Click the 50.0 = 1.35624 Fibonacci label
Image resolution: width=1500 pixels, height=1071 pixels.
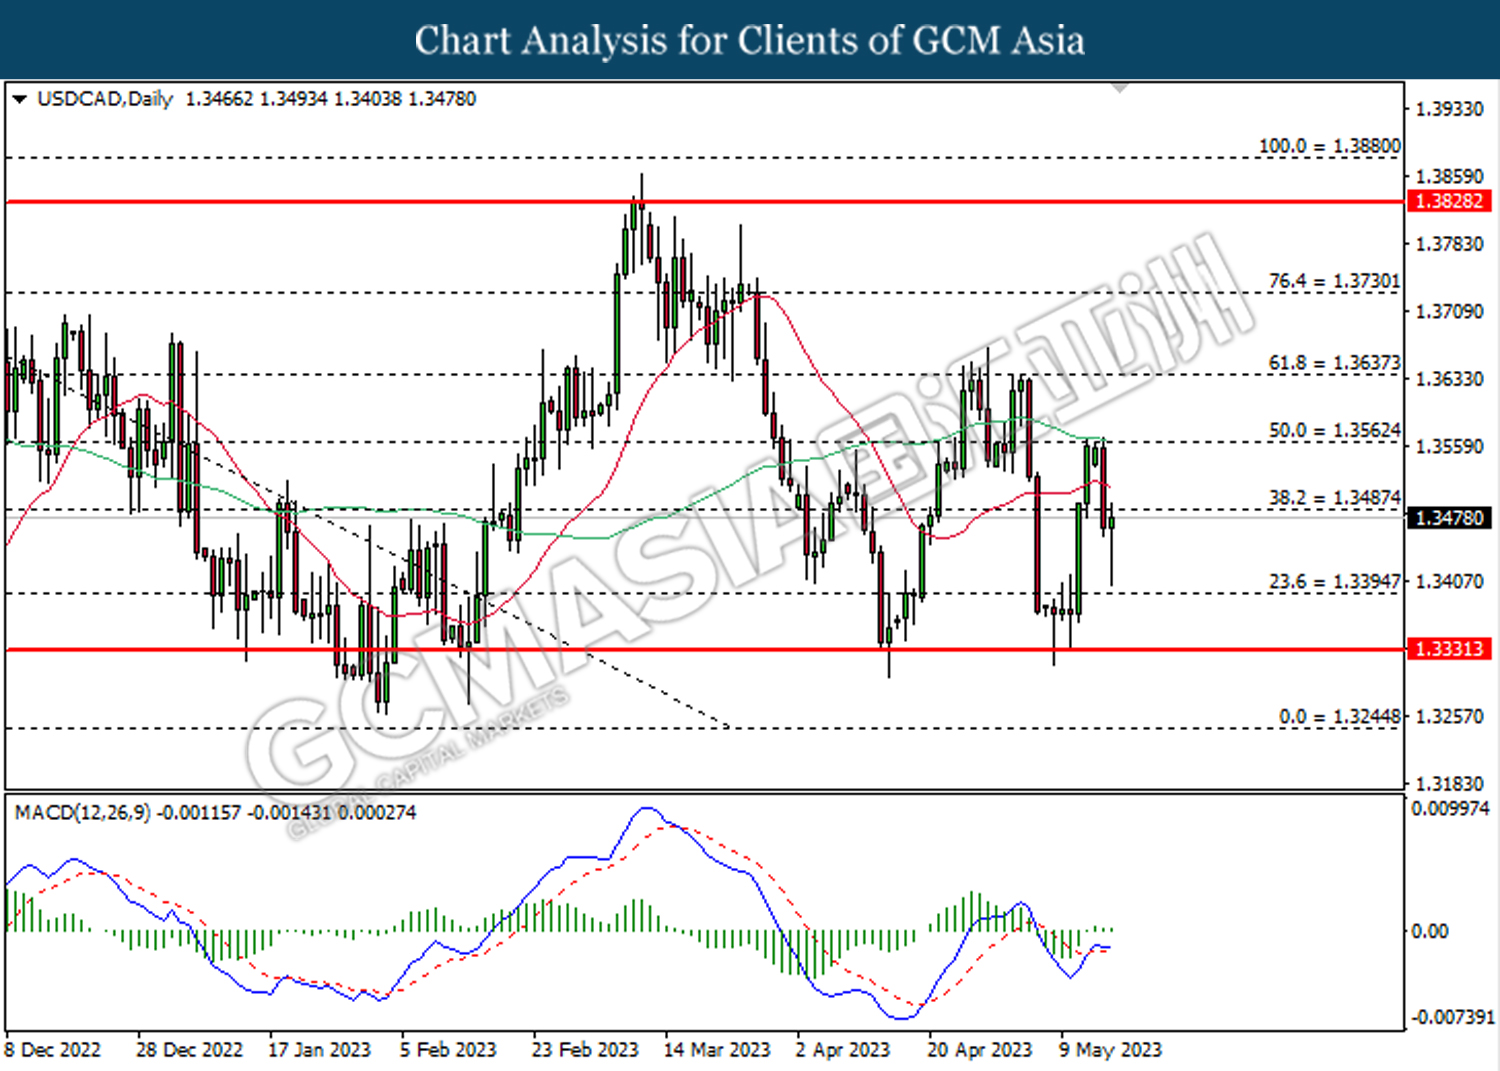point(1334,430)
